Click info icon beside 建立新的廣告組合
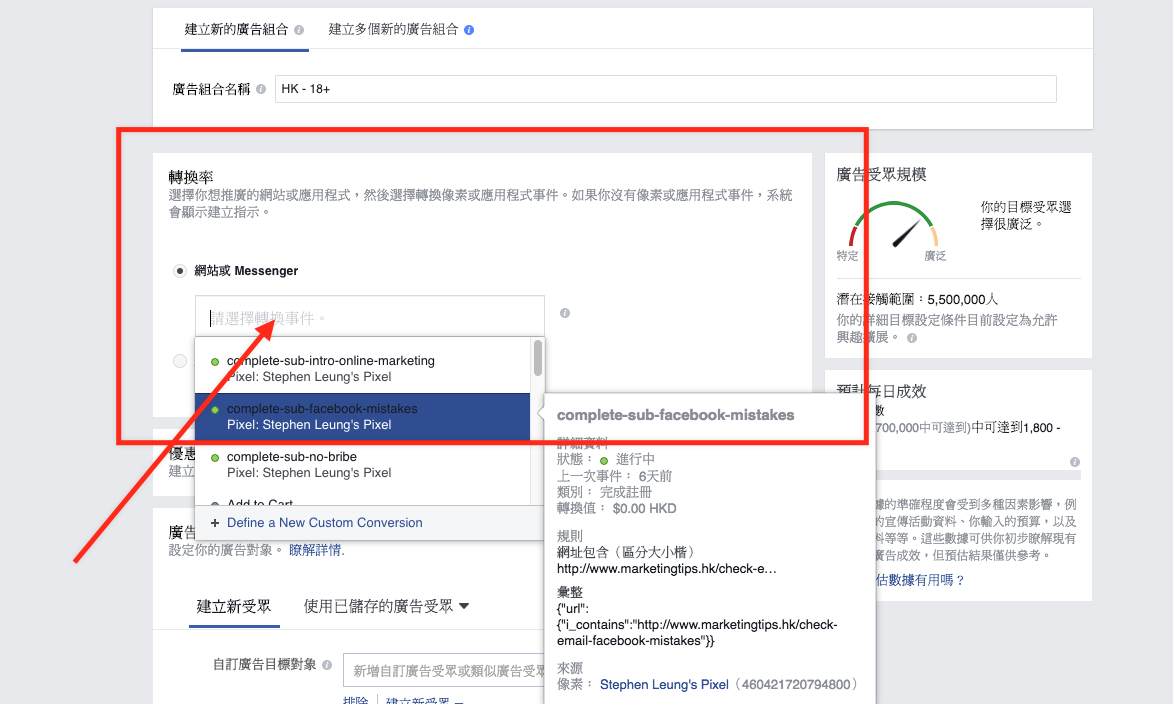1173x704 pixels. [x=299, y=30]
